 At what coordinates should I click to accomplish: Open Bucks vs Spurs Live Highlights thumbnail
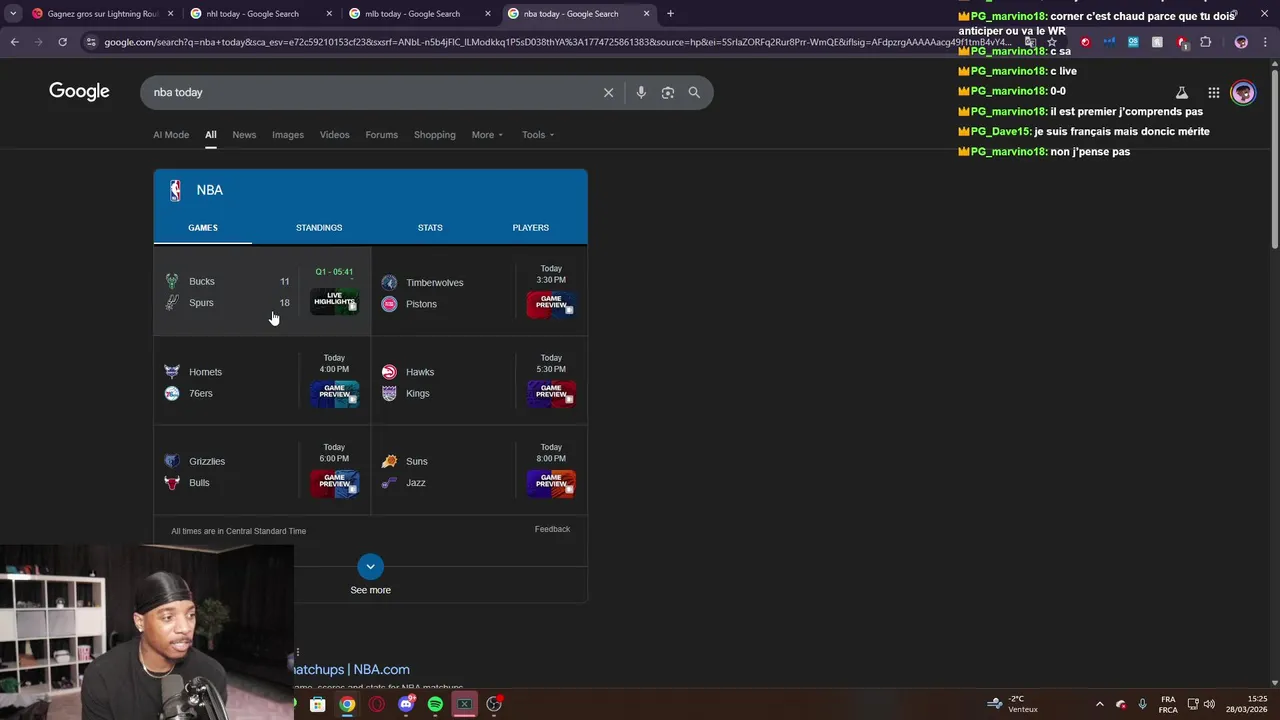334,300
